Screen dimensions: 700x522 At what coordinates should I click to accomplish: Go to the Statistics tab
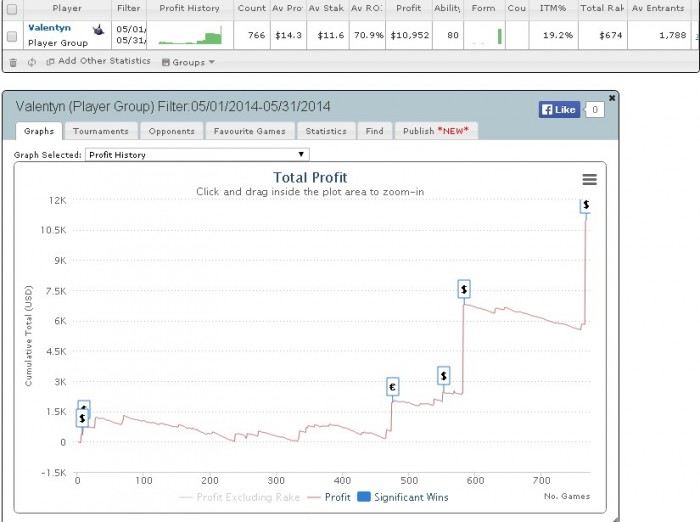click(326, 131)
